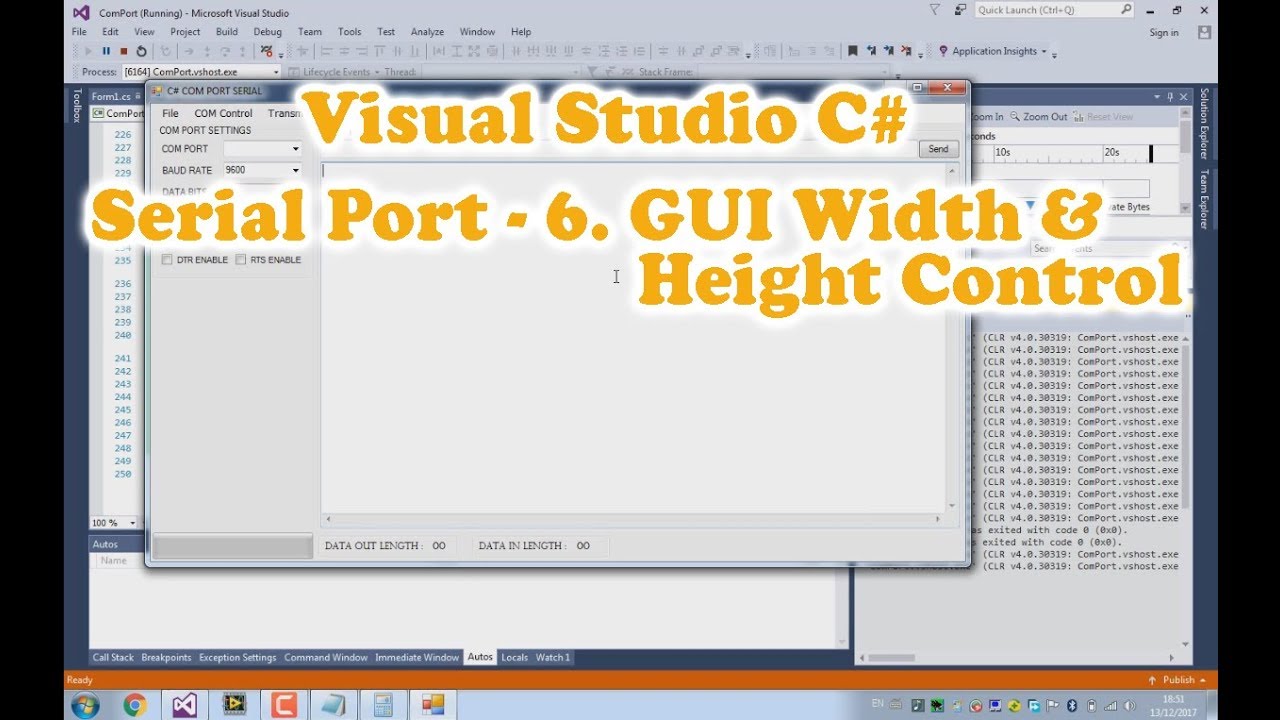Open Google Chrome from taskbar
The width and height of the screenshot is (1280, 720).
click(x=135, y=705)
